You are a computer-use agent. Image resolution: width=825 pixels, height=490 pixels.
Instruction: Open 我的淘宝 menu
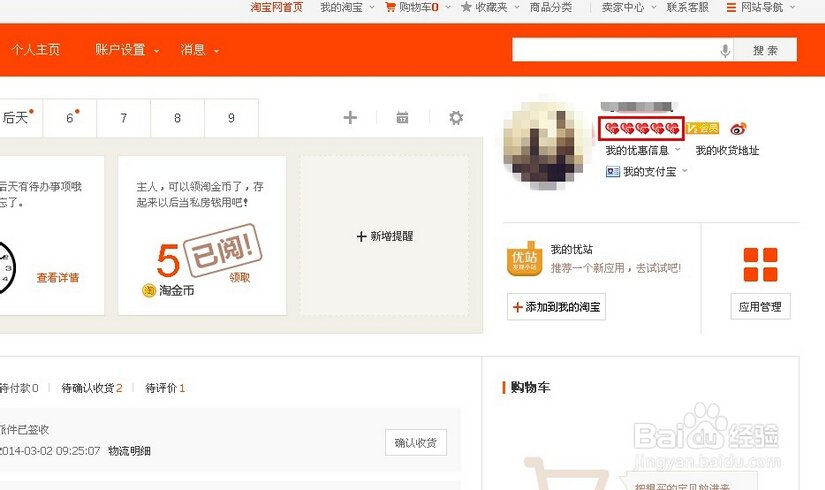pos(341,7)
